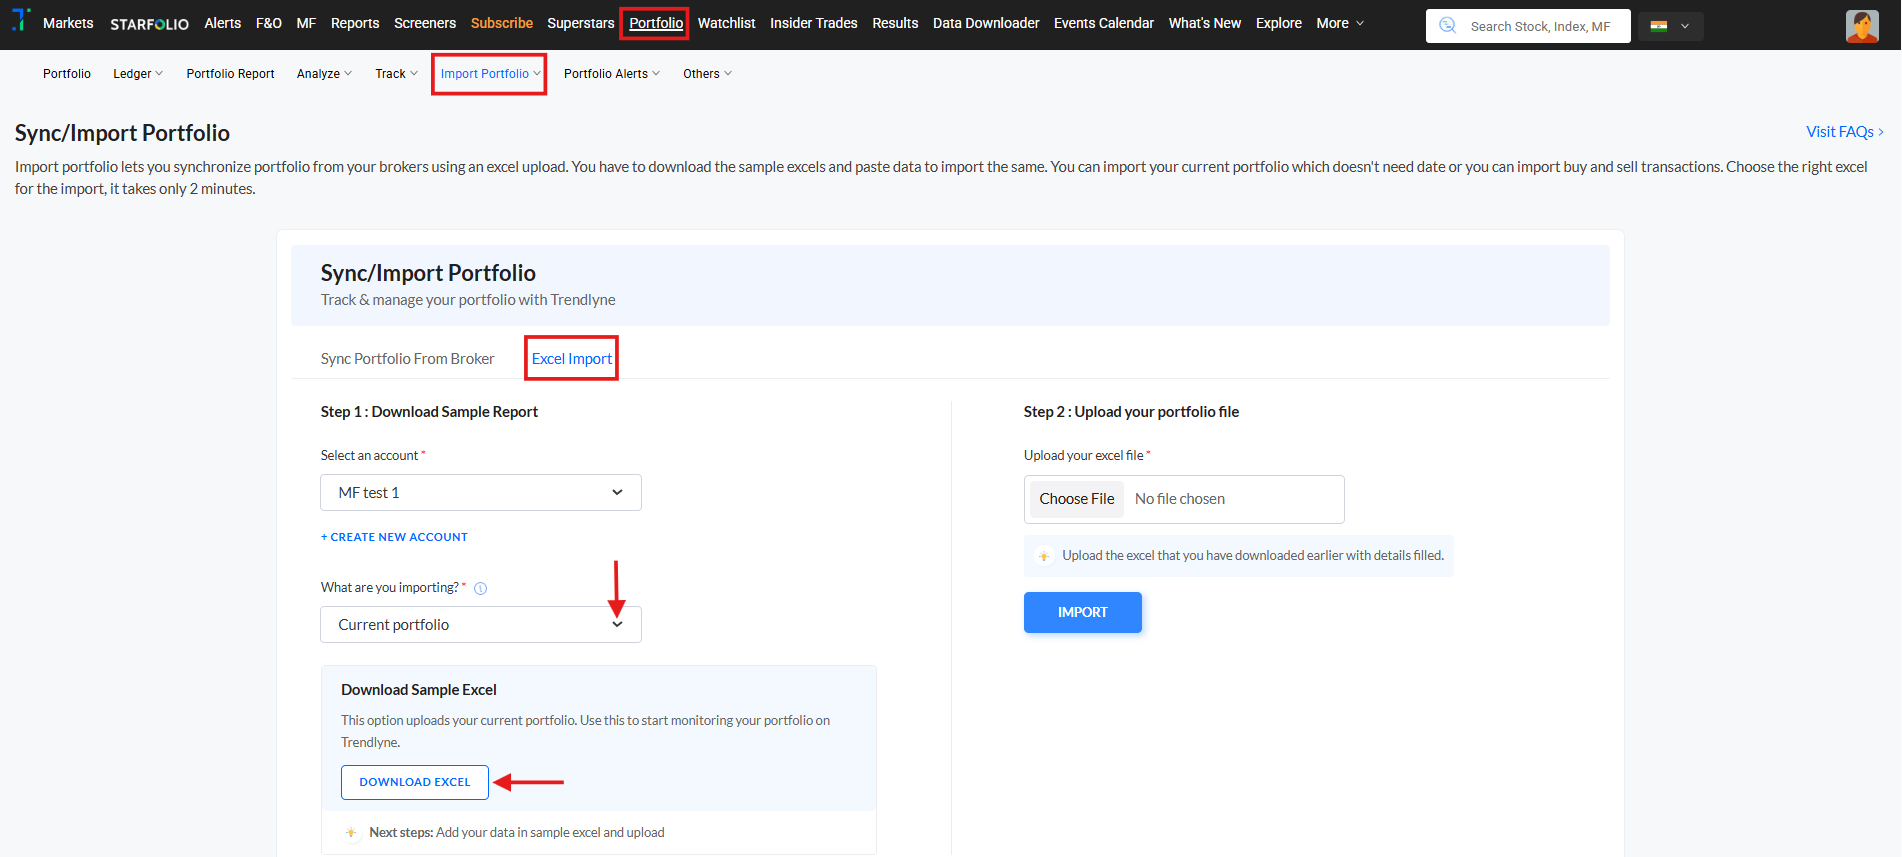Click the No file chosen text
The image size is (1902, 857).
point(1180,499)
